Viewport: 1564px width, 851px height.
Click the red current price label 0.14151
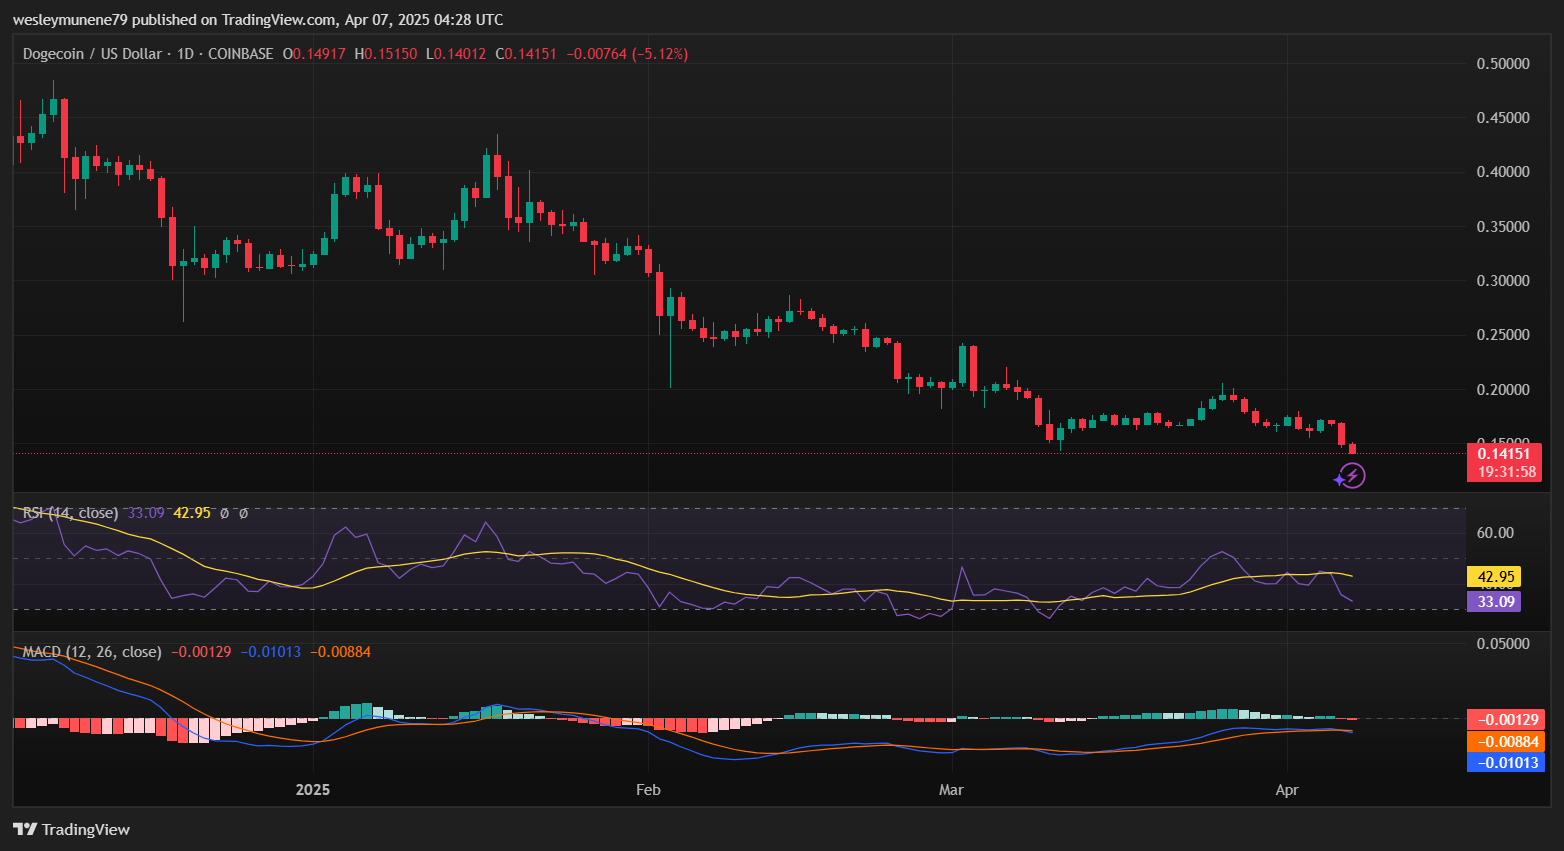pos(1503,454)
